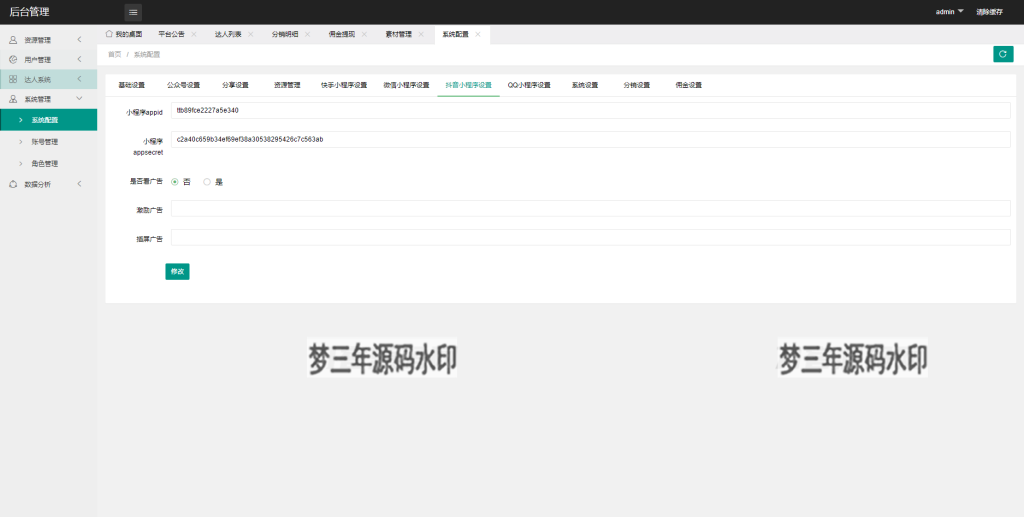Click the hamburger menu toggle icon
Viewport: 1024px width, 517px height.
[x=133, y=12]
